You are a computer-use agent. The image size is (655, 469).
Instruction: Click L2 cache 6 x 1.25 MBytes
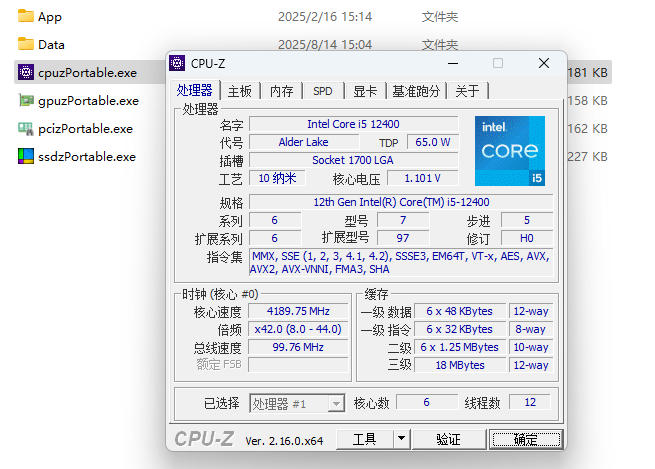click(460, 347)
